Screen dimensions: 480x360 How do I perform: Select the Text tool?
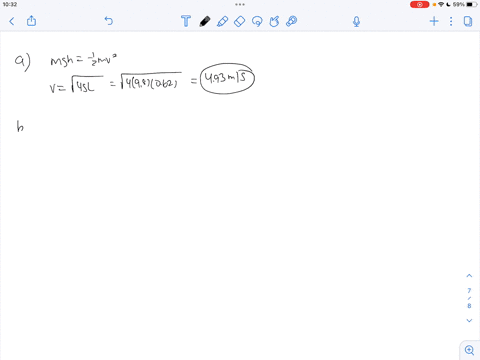pyautogui.click(x=186, y=21)
